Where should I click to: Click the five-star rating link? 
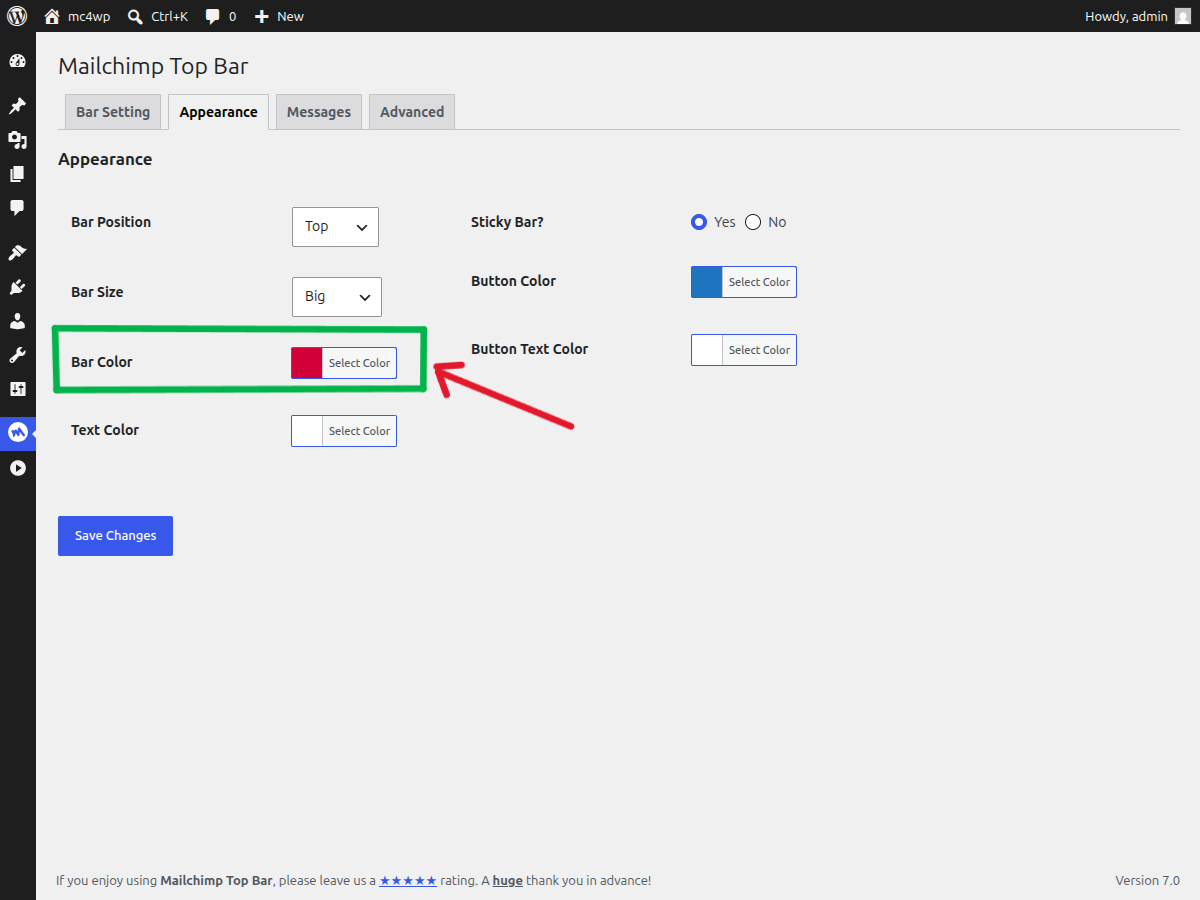tap(408, 881)
